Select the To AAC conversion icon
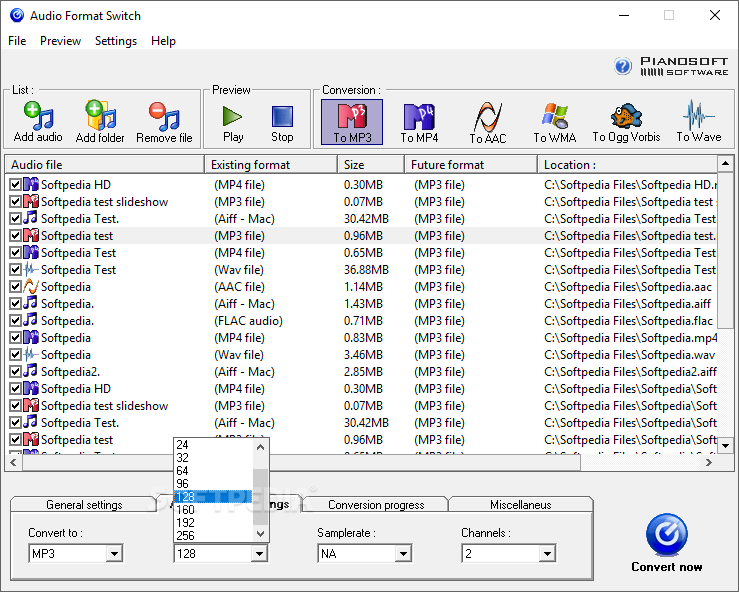The image size is (739, 592). pos(488,122)
